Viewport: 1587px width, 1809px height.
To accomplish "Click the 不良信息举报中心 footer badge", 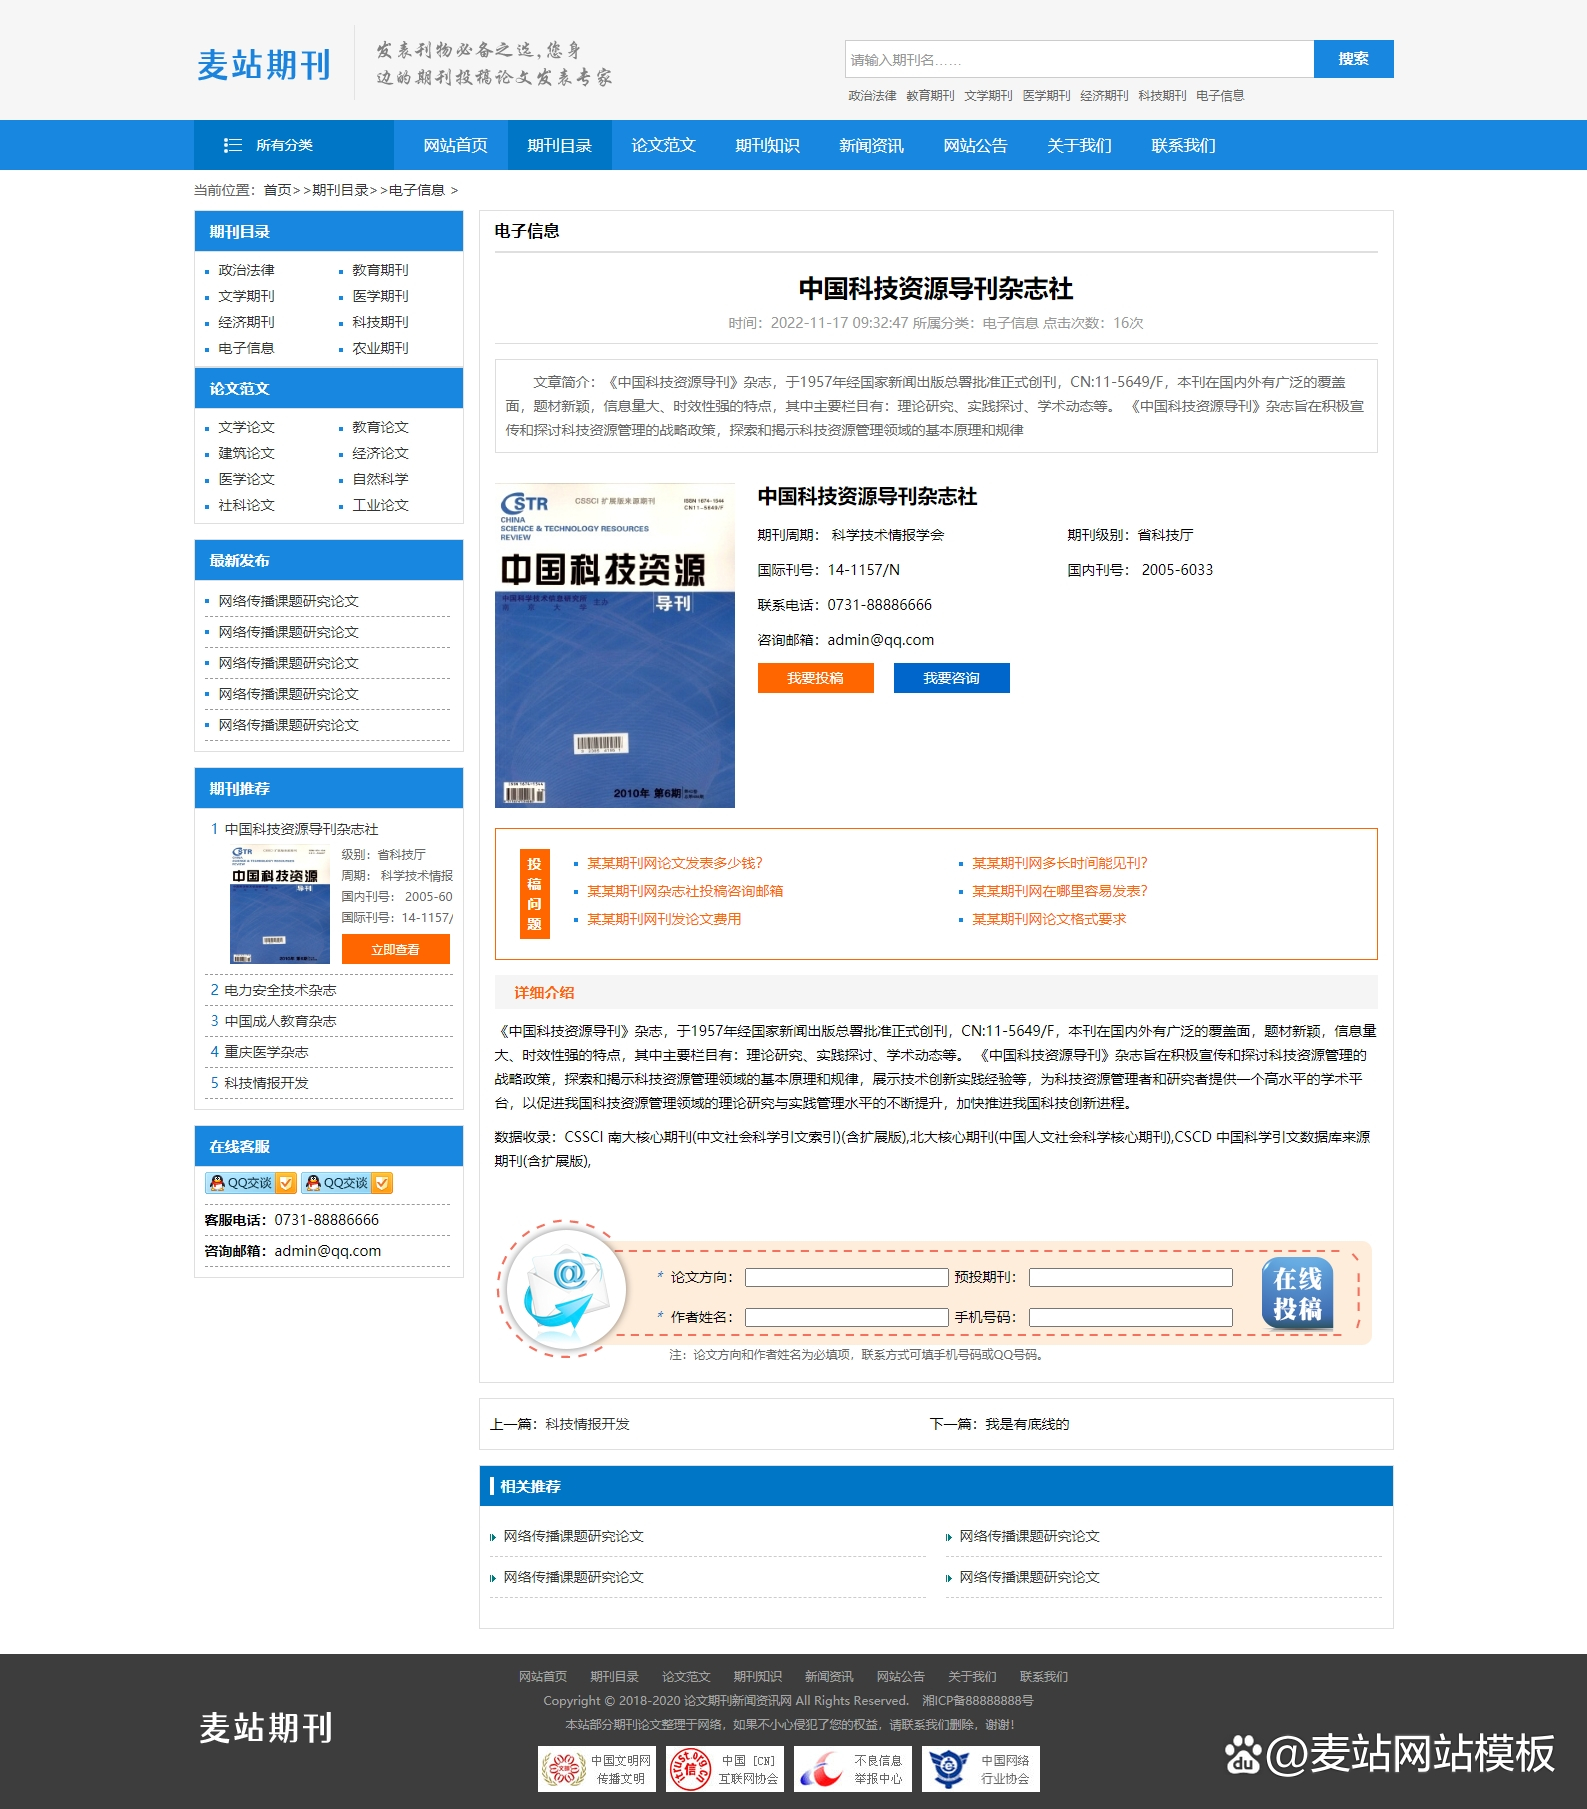I will point(853,1769).
